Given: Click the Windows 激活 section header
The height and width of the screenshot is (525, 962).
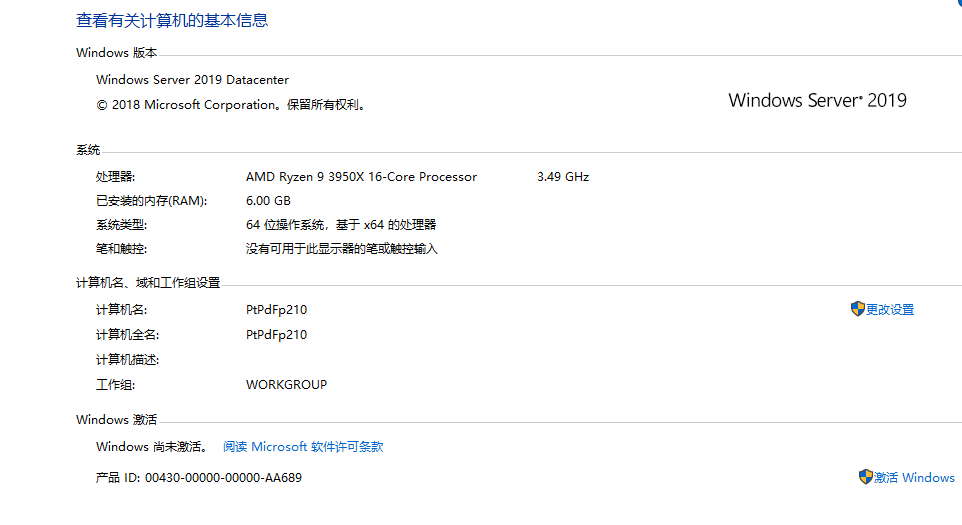Looking at the screenshot, I should 117,420.
